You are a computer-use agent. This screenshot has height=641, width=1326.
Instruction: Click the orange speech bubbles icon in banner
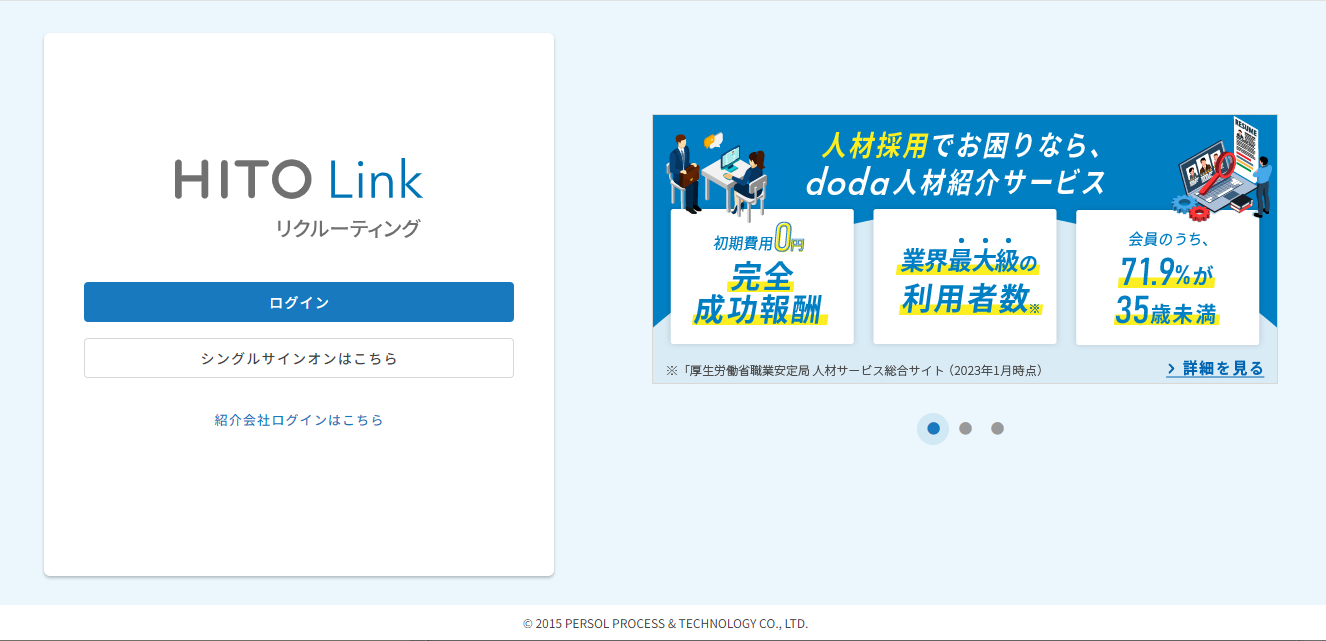(x=712, y=141)
